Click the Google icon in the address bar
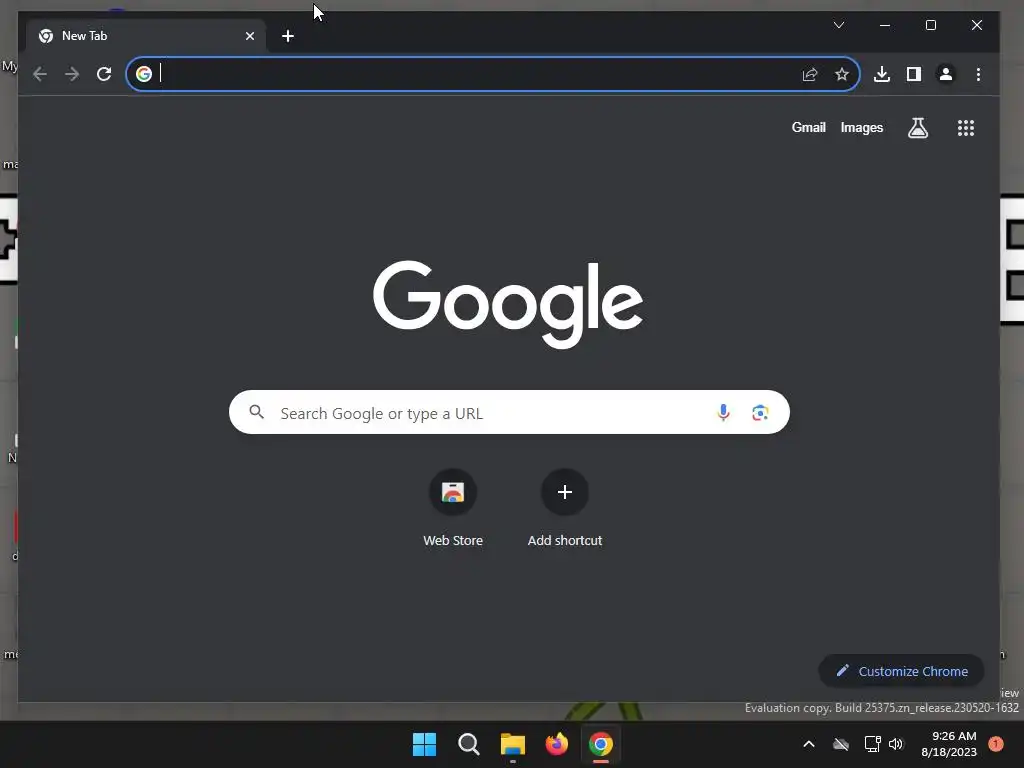The image size is (1024, 768). [x=144, y=74]
